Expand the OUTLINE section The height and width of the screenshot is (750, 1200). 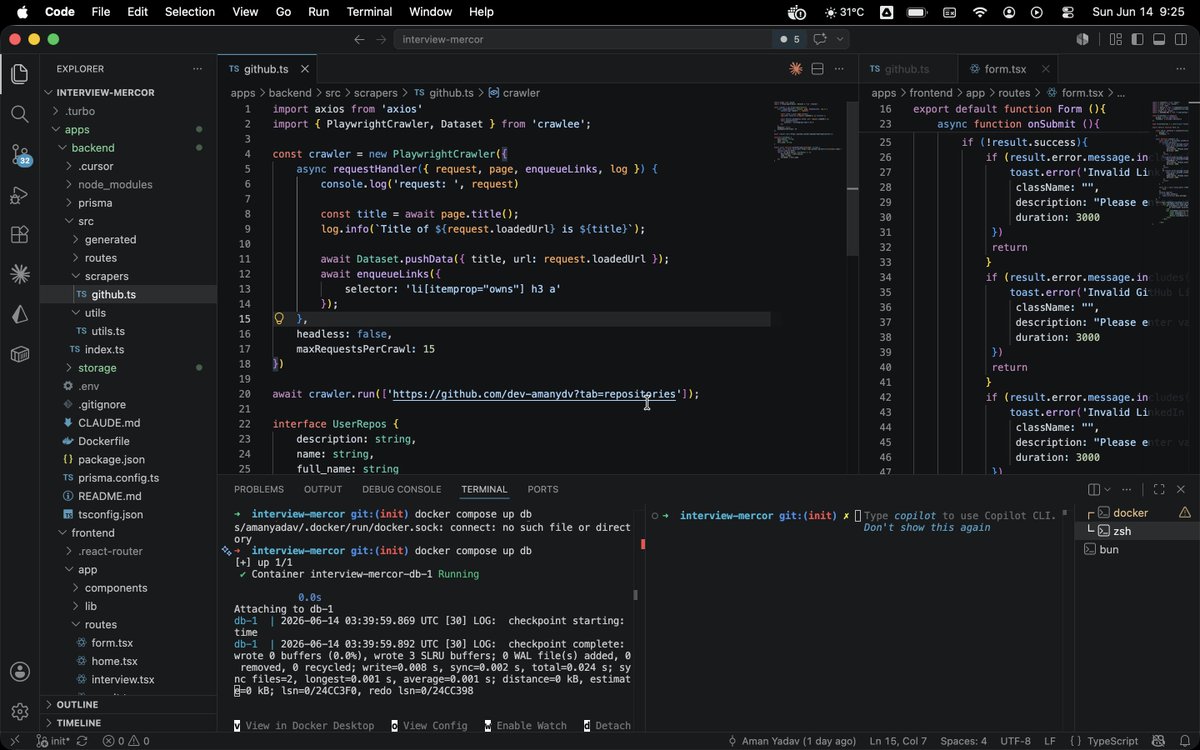128,704
